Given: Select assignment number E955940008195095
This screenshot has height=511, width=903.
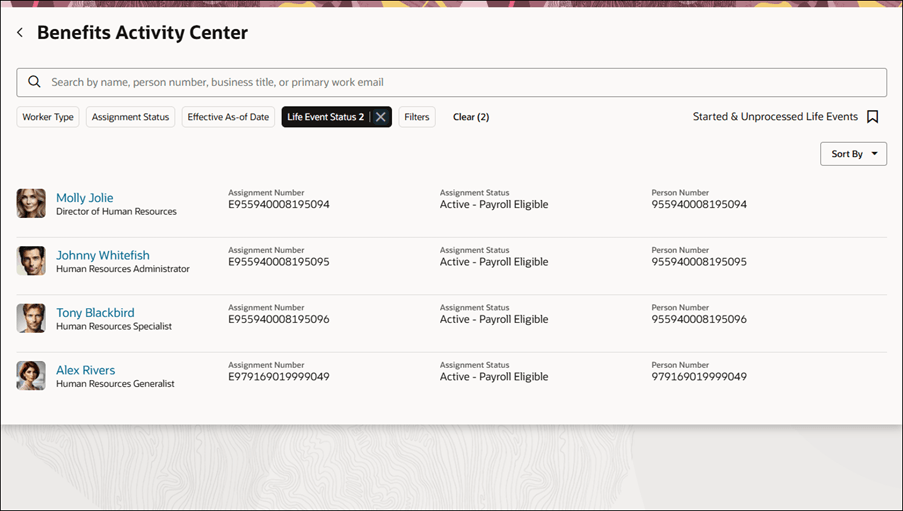Looking at the screenshot, I should [279, 262].
